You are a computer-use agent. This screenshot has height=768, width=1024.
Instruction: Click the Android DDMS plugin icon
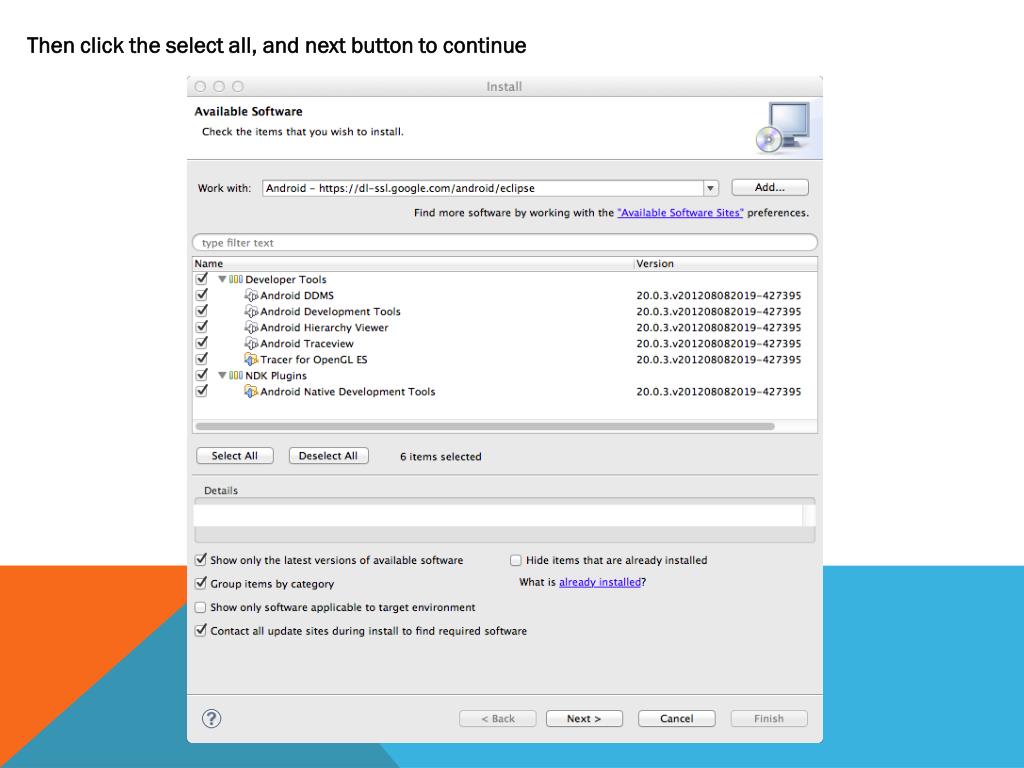[x=251, y=295]
